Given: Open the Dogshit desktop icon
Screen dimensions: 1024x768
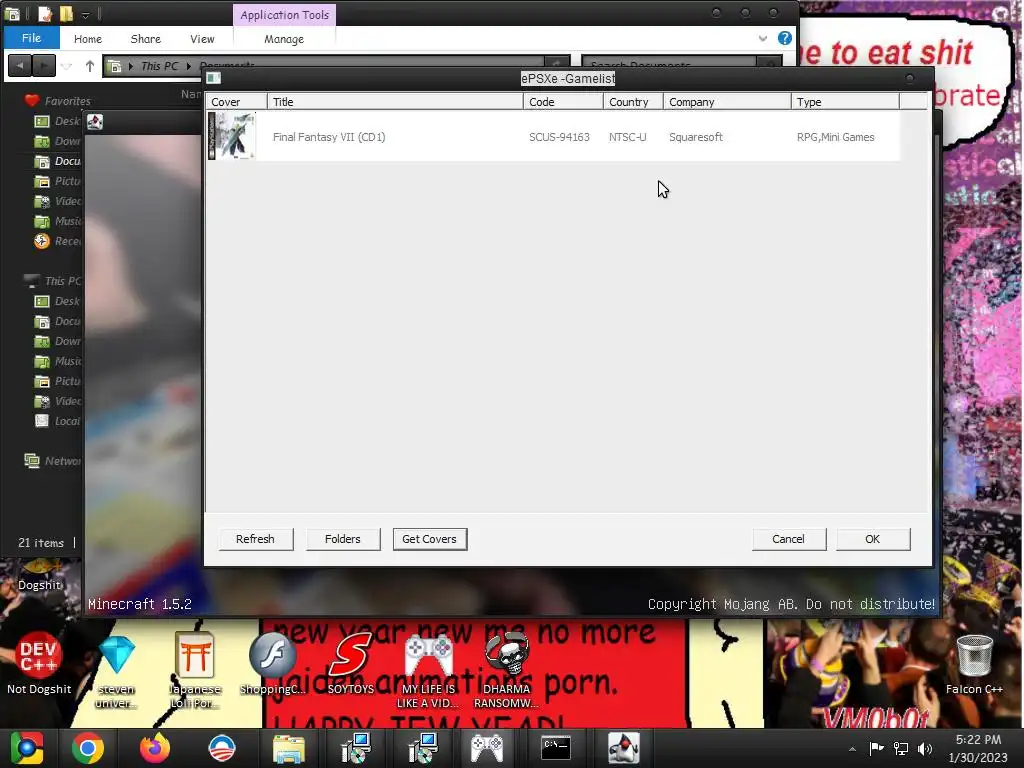Looking at the screenshot, I should click(x=40, y=577).
